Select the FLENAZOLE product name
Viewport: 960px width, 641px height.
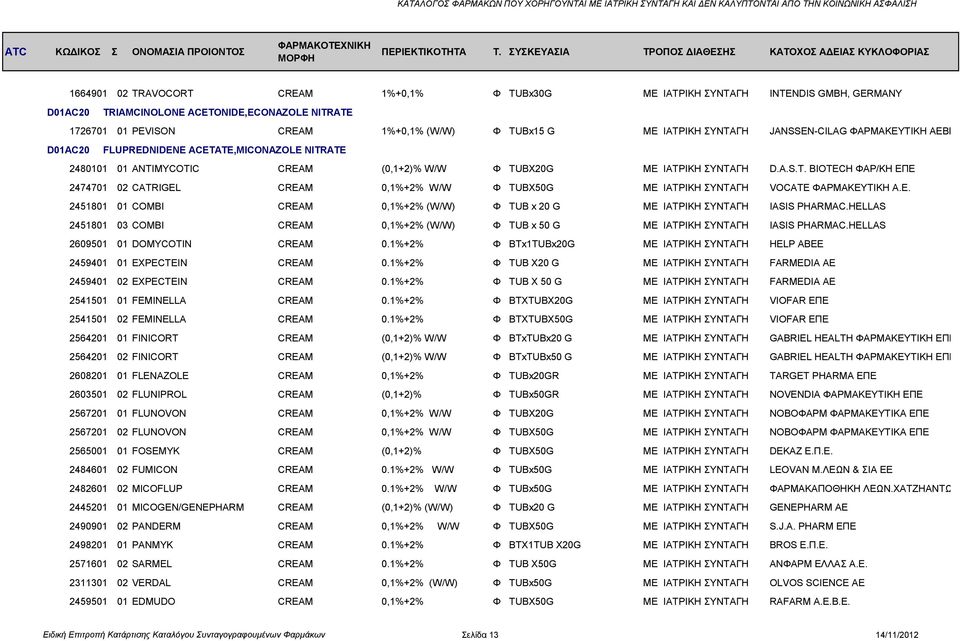[160, 376]
